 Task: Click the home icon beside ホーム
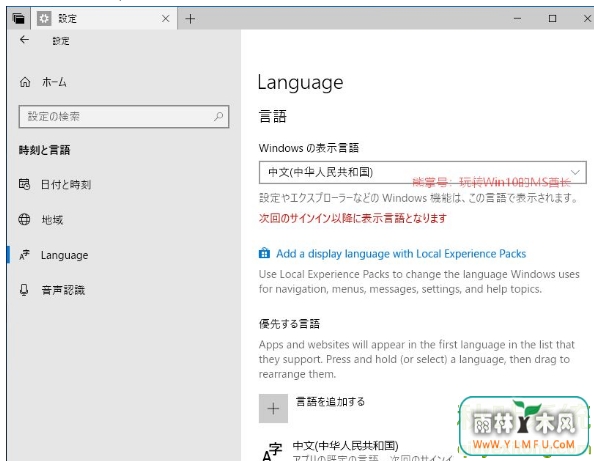point(25,82)
